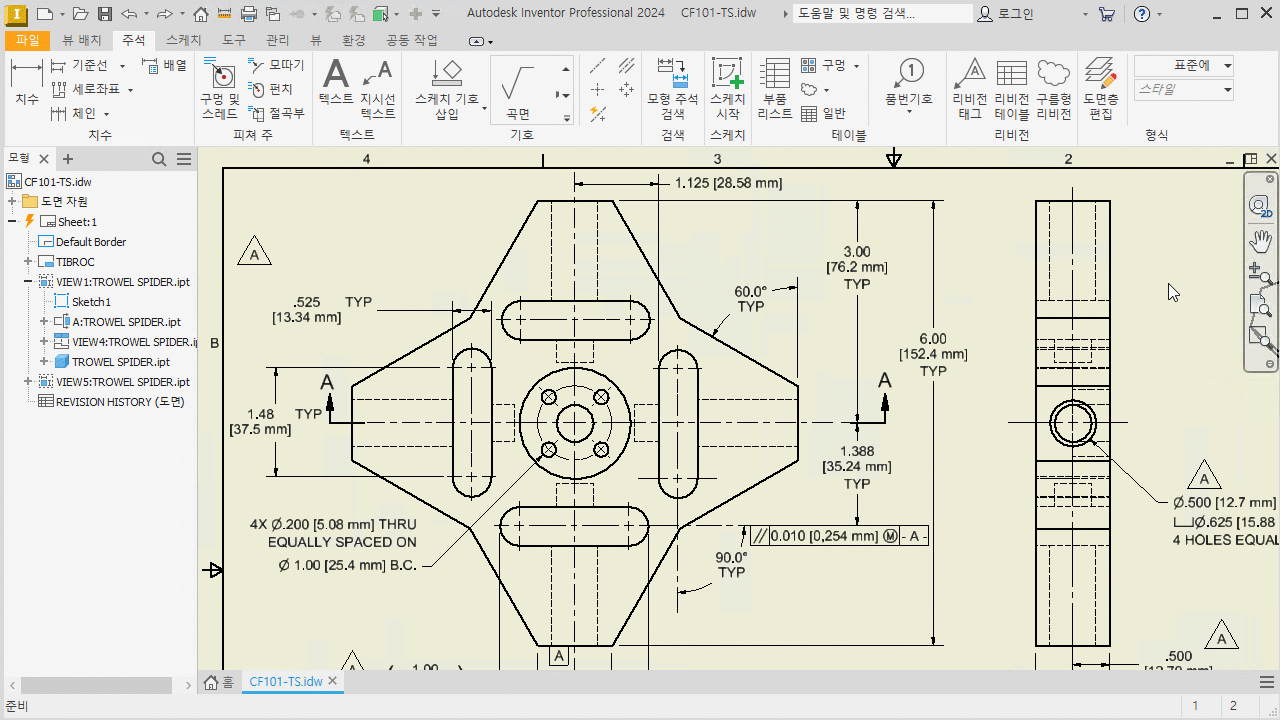
Task: Click the search icon in the 모형 browser panel
Action: (159, 159)
